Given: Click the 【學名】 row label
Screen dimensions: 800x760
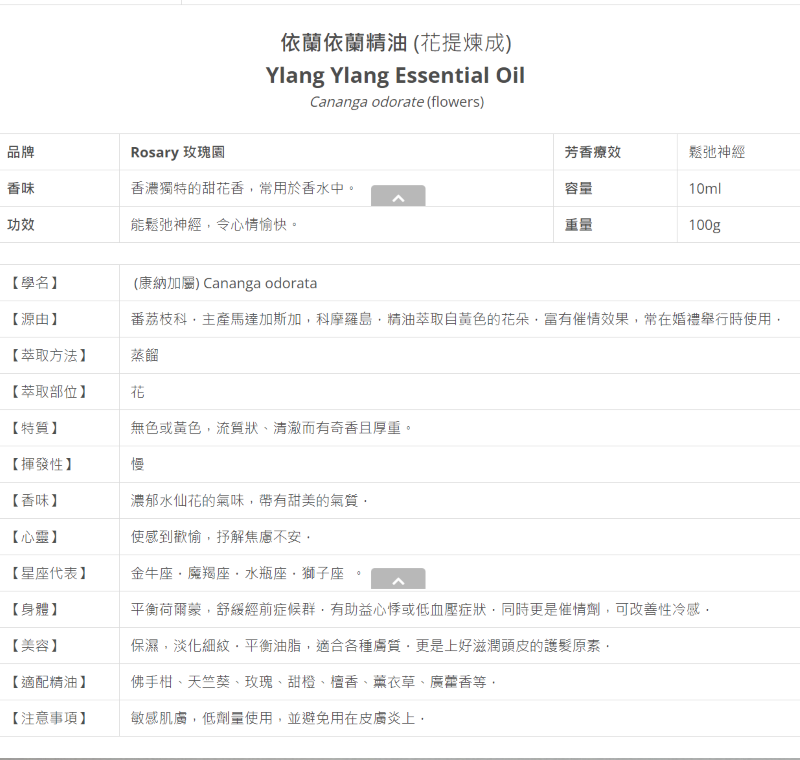Looking at the screenshot, I should [34, 283].
